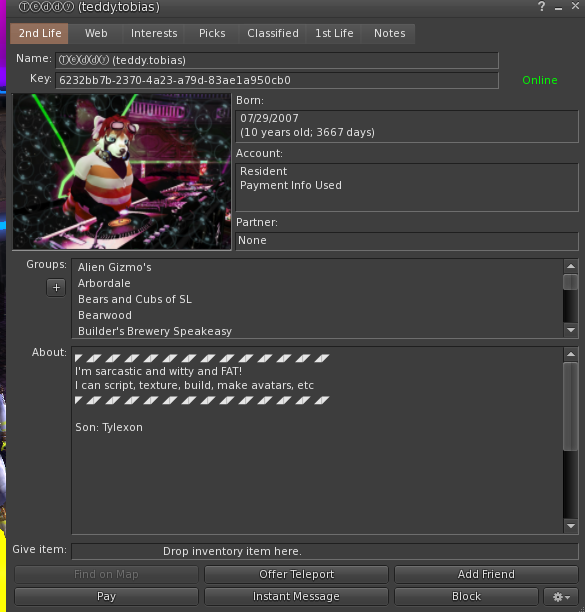This screenshot has width=585, height=612.
Task: Switch to the Picks tab
Action: [212, 33]
